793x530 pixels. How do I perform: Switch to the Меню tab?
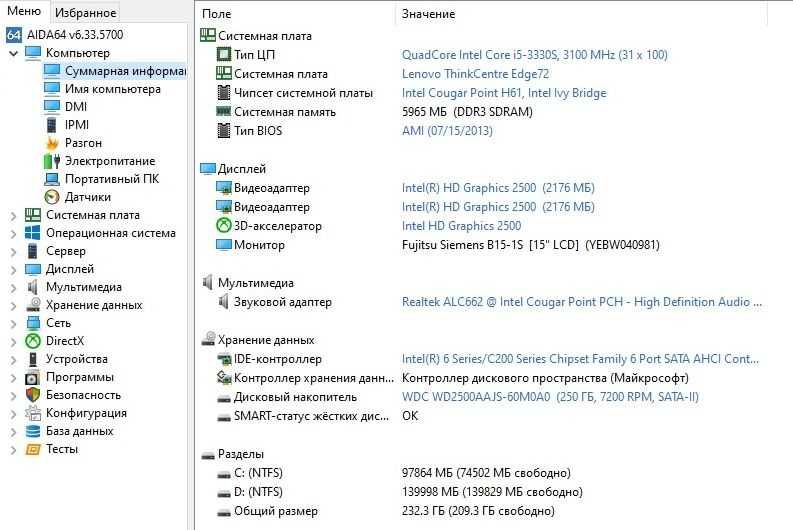click(x=24, y=11)
